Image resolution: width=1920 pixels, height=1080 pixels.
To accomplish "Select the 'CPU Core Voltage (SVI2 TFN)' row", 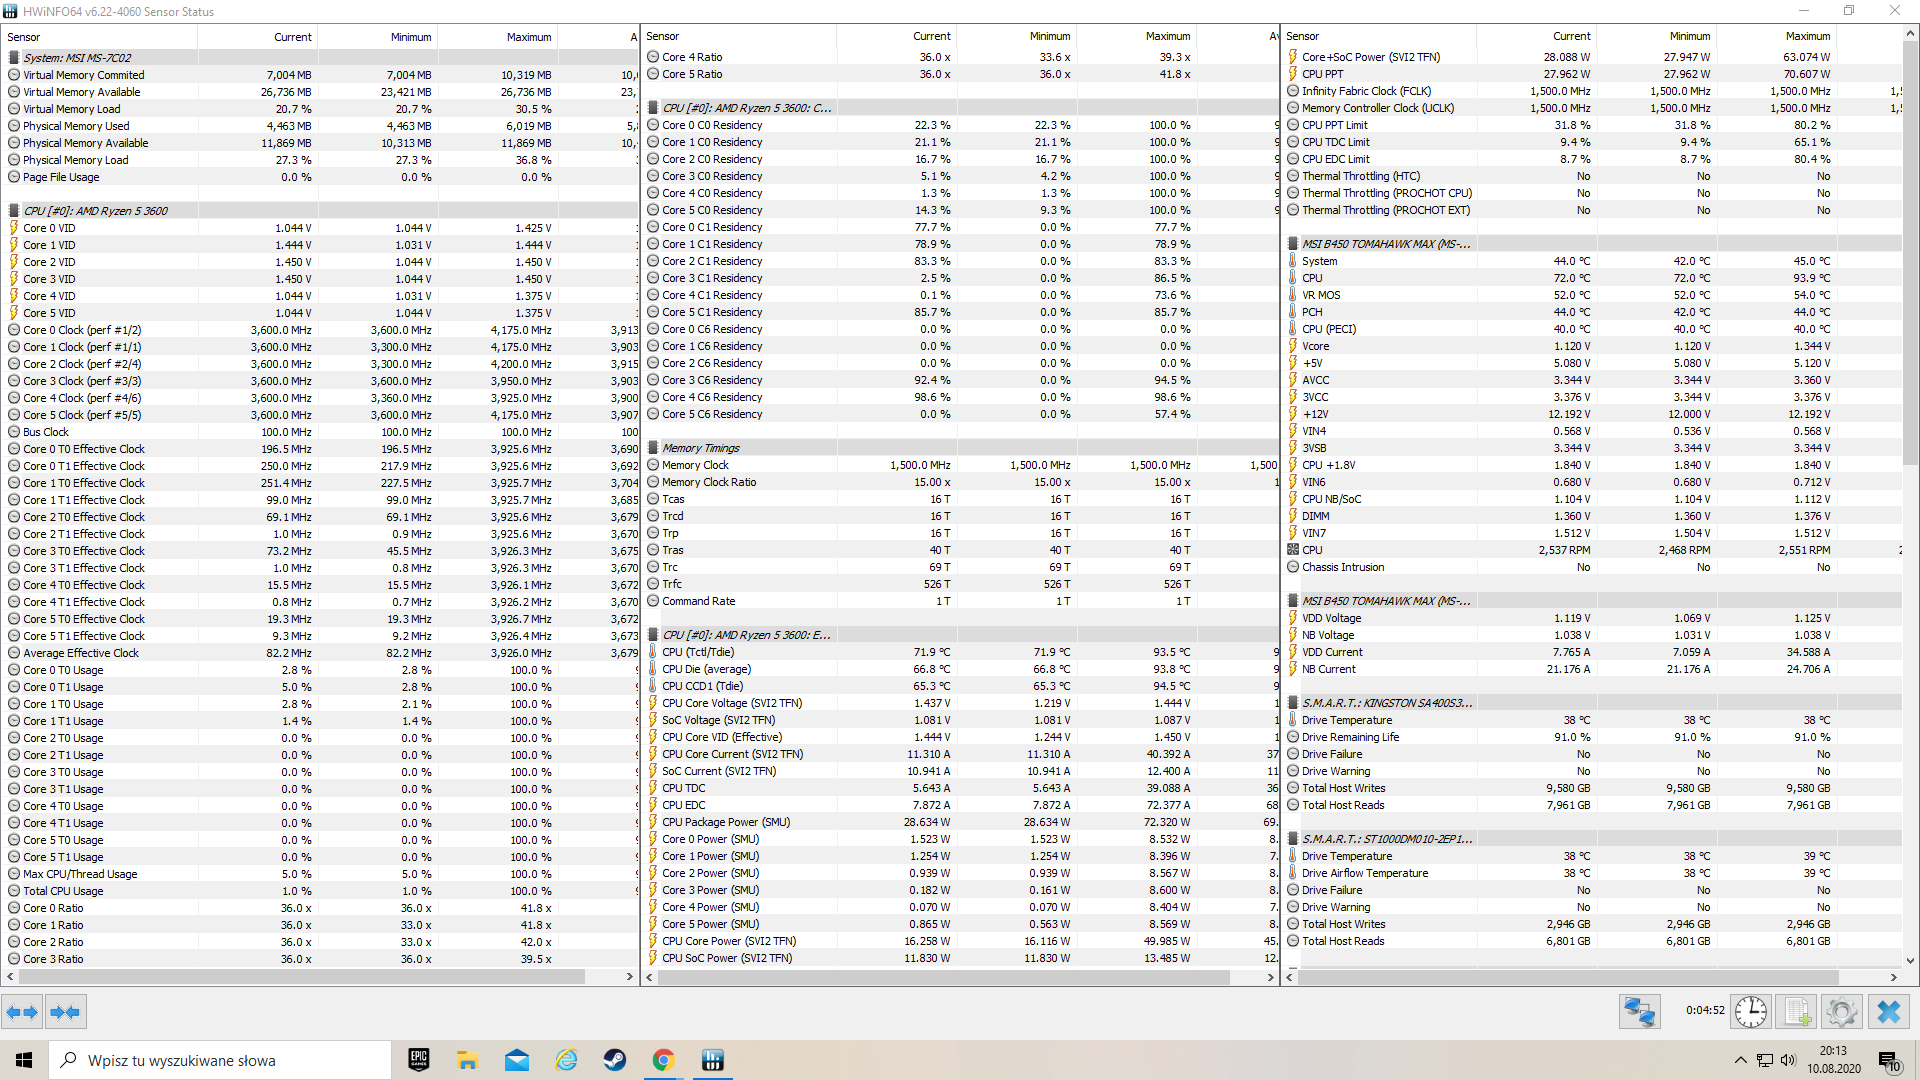I will click(x=960, y=703).
